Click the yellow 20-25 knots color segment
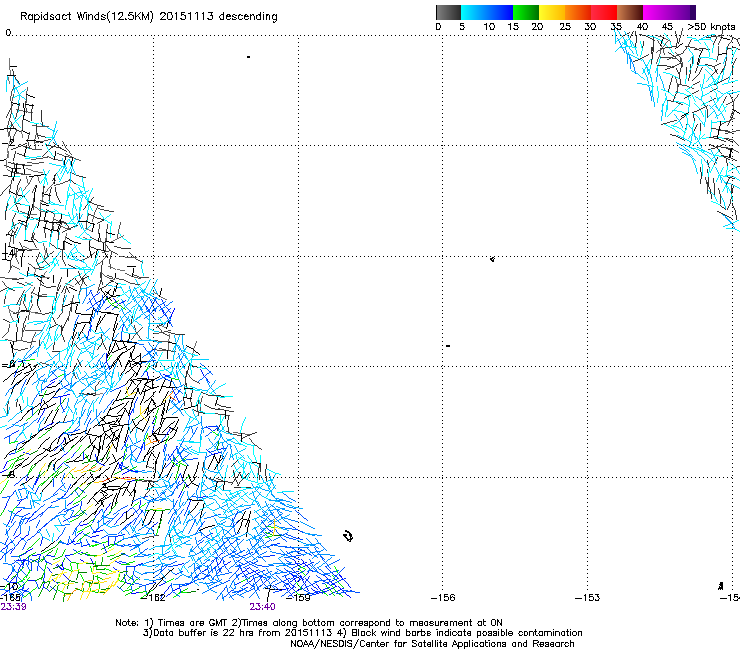The width and height of the screenshot is (740, 650). point(552,12)
